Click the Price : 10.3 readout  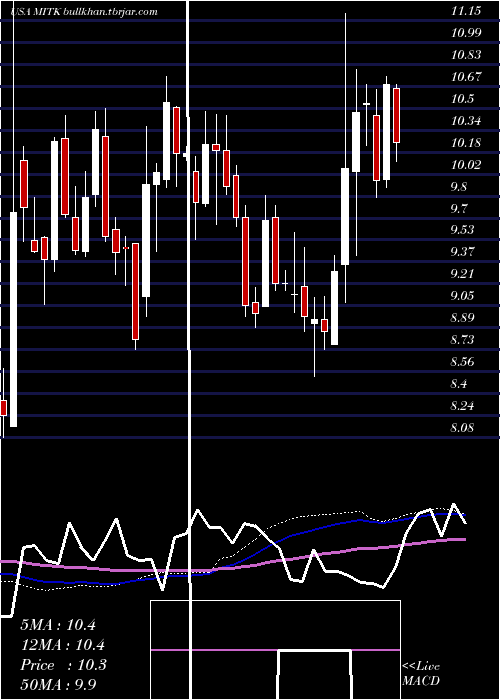point(63,665)
